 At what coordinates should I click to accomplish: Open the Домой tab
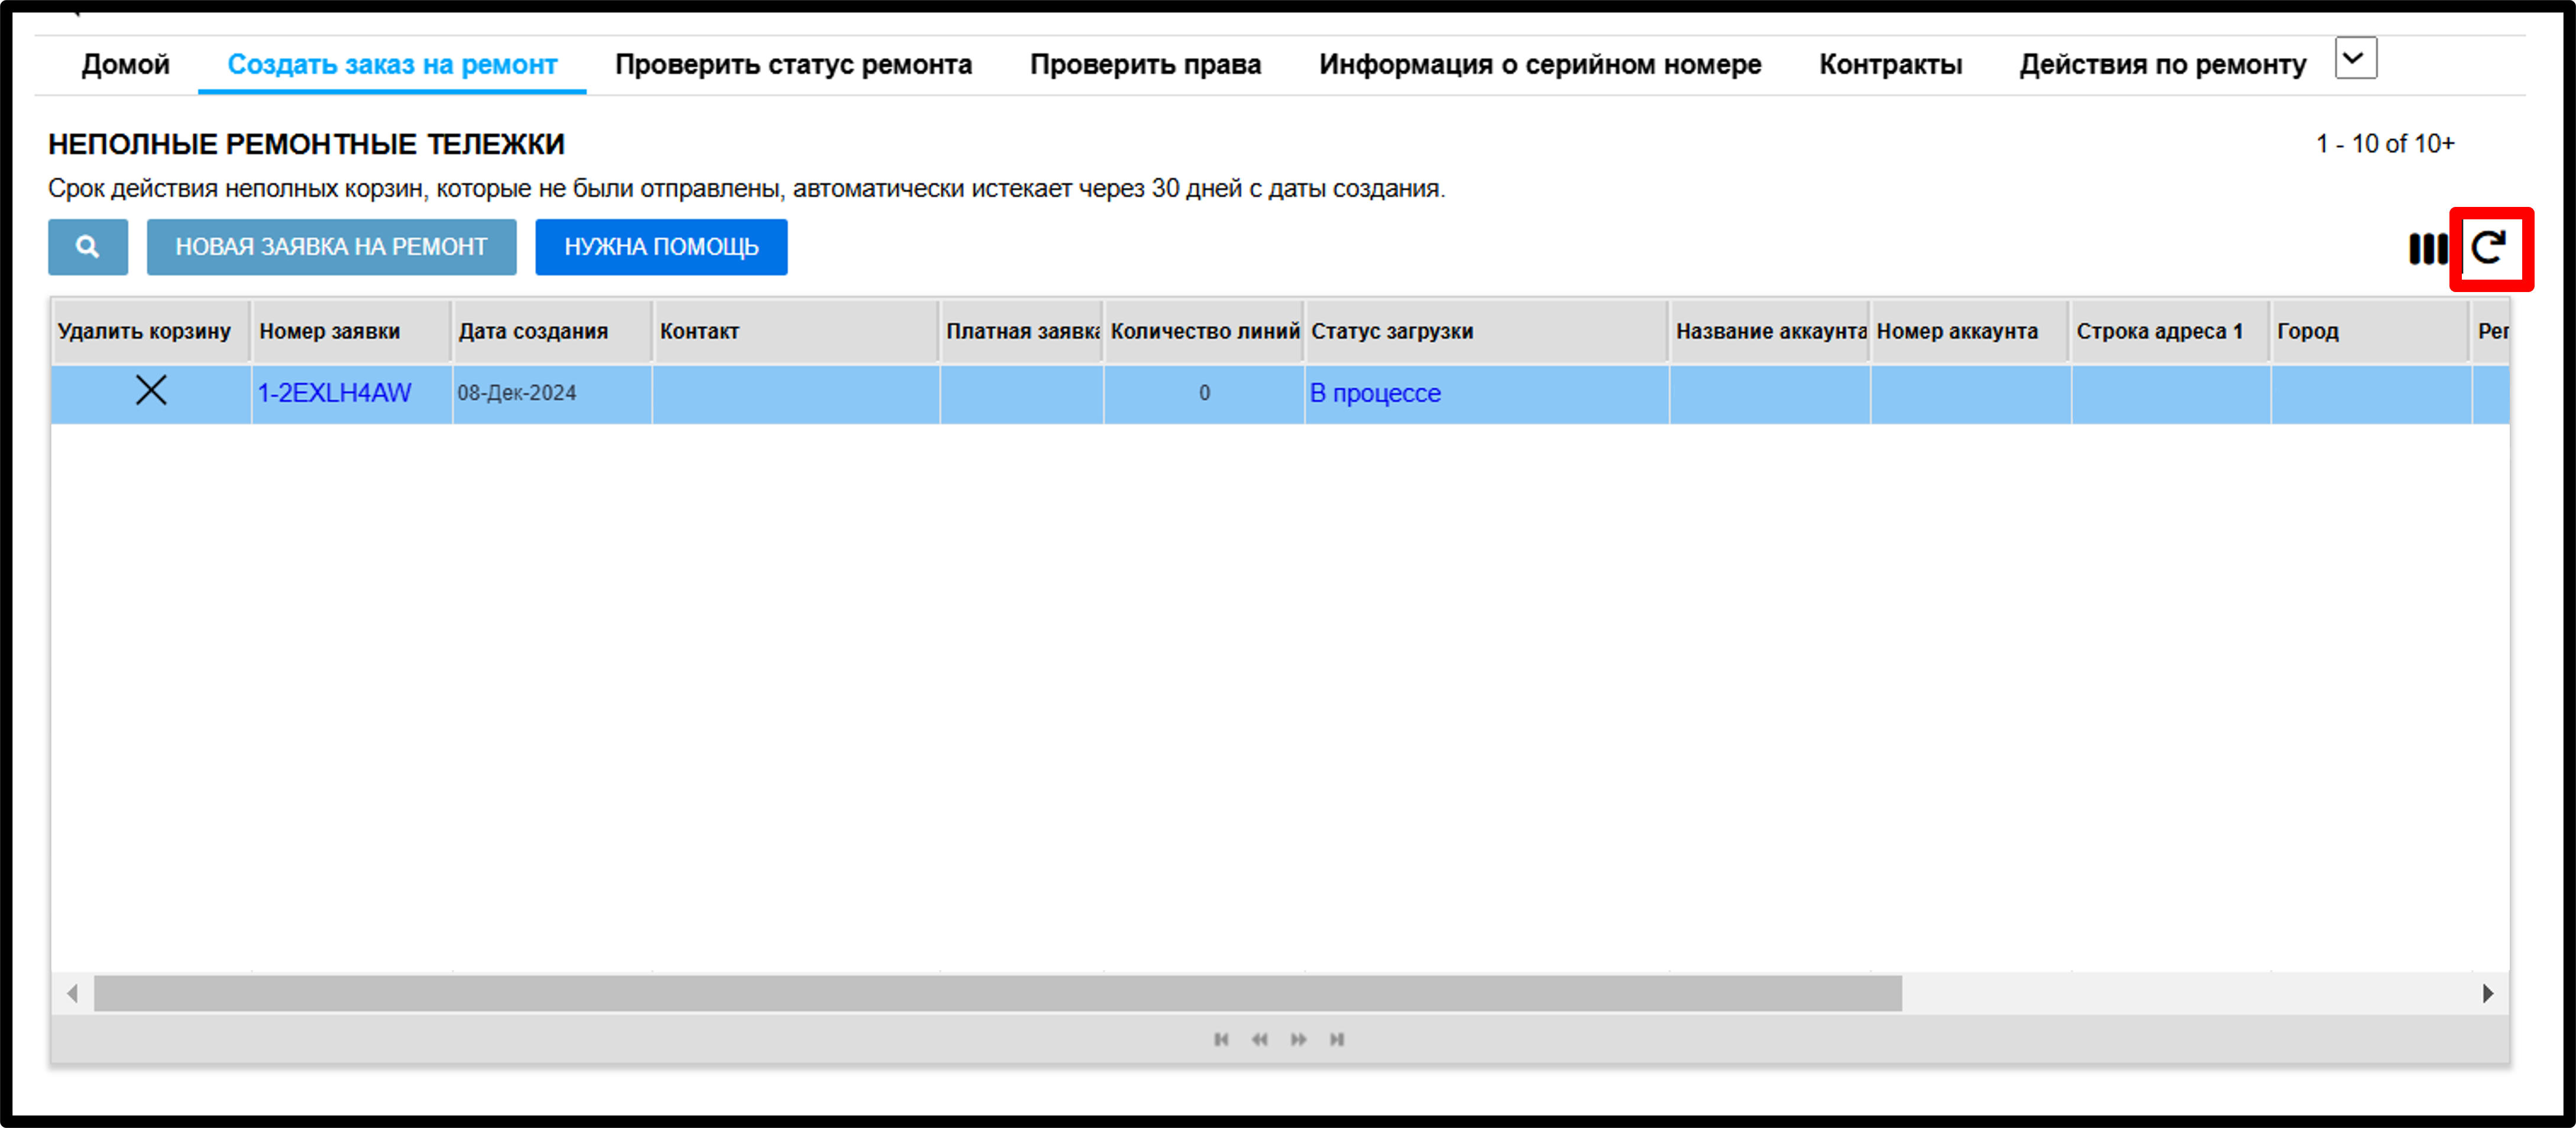[126, 65]
